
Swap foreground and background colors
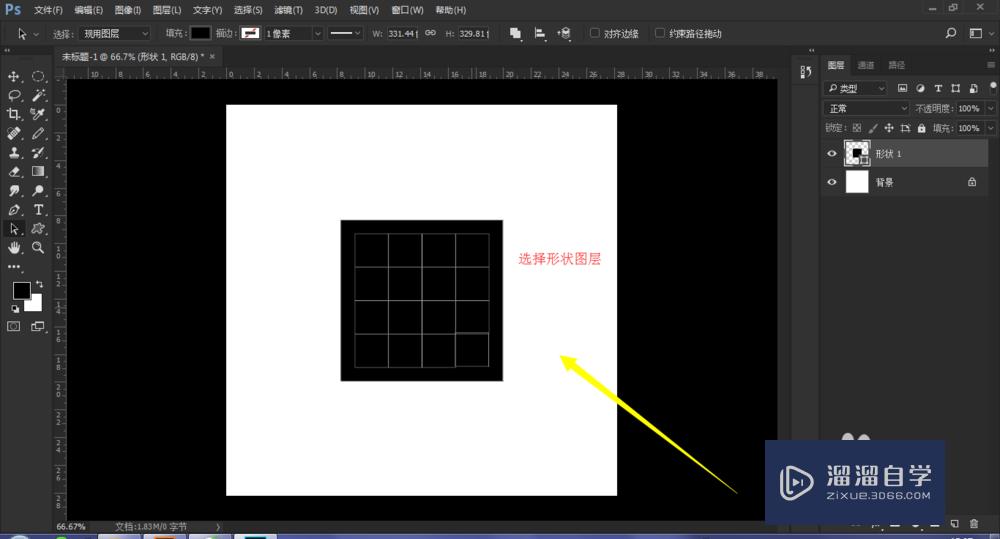coord(40,284)
